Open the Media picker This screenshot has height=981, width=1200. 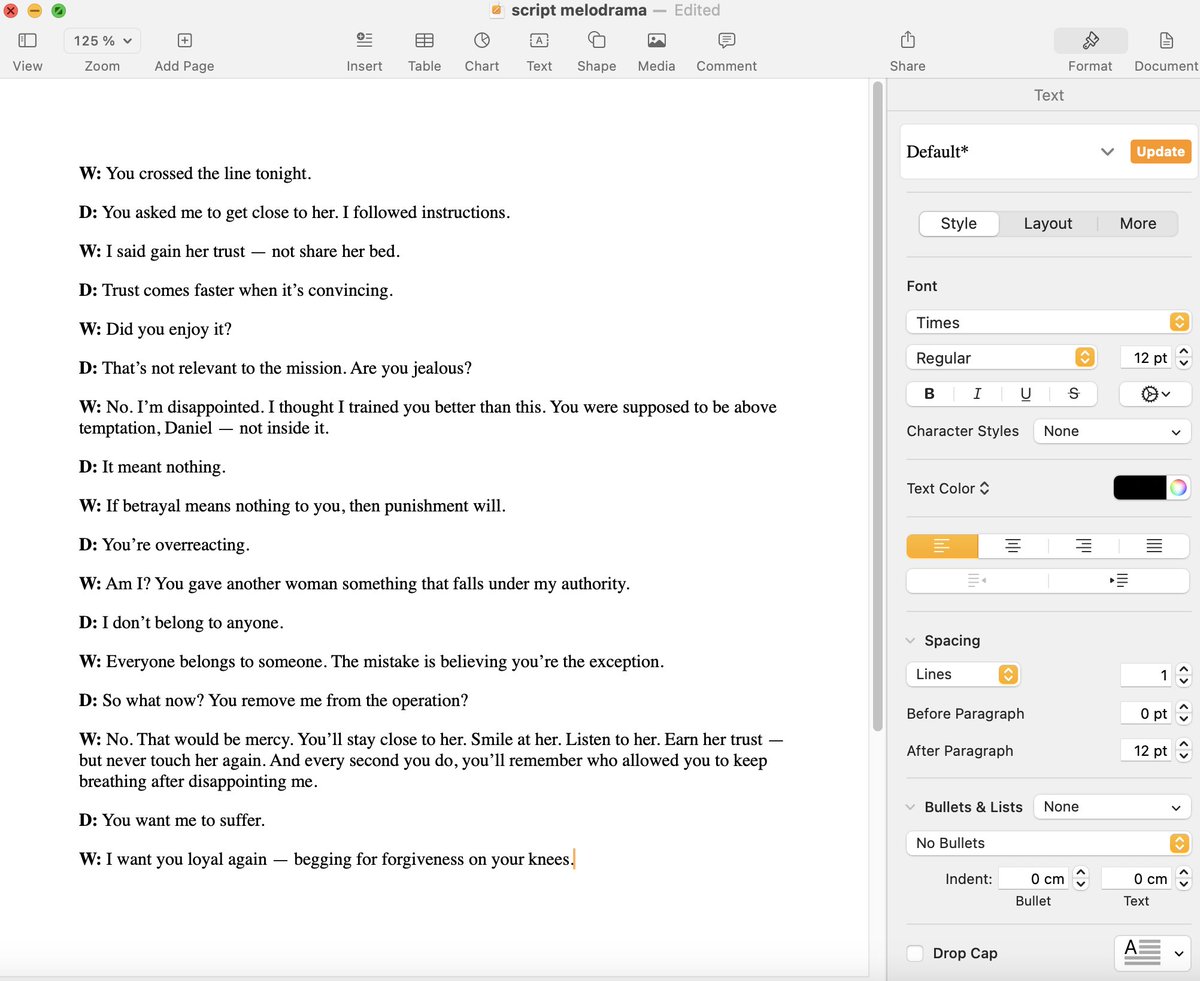(x=657, y=40)
